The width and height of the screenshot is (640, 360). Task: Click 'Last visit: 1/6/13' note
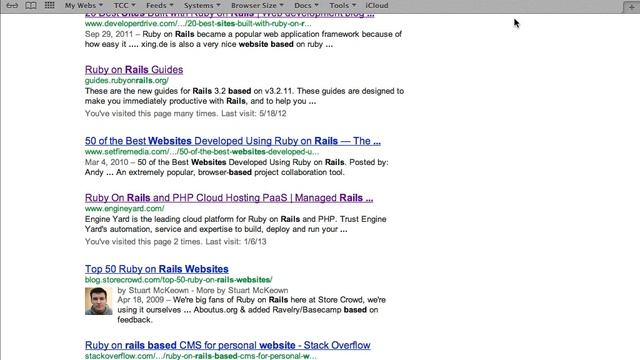(x=236, y=242)
